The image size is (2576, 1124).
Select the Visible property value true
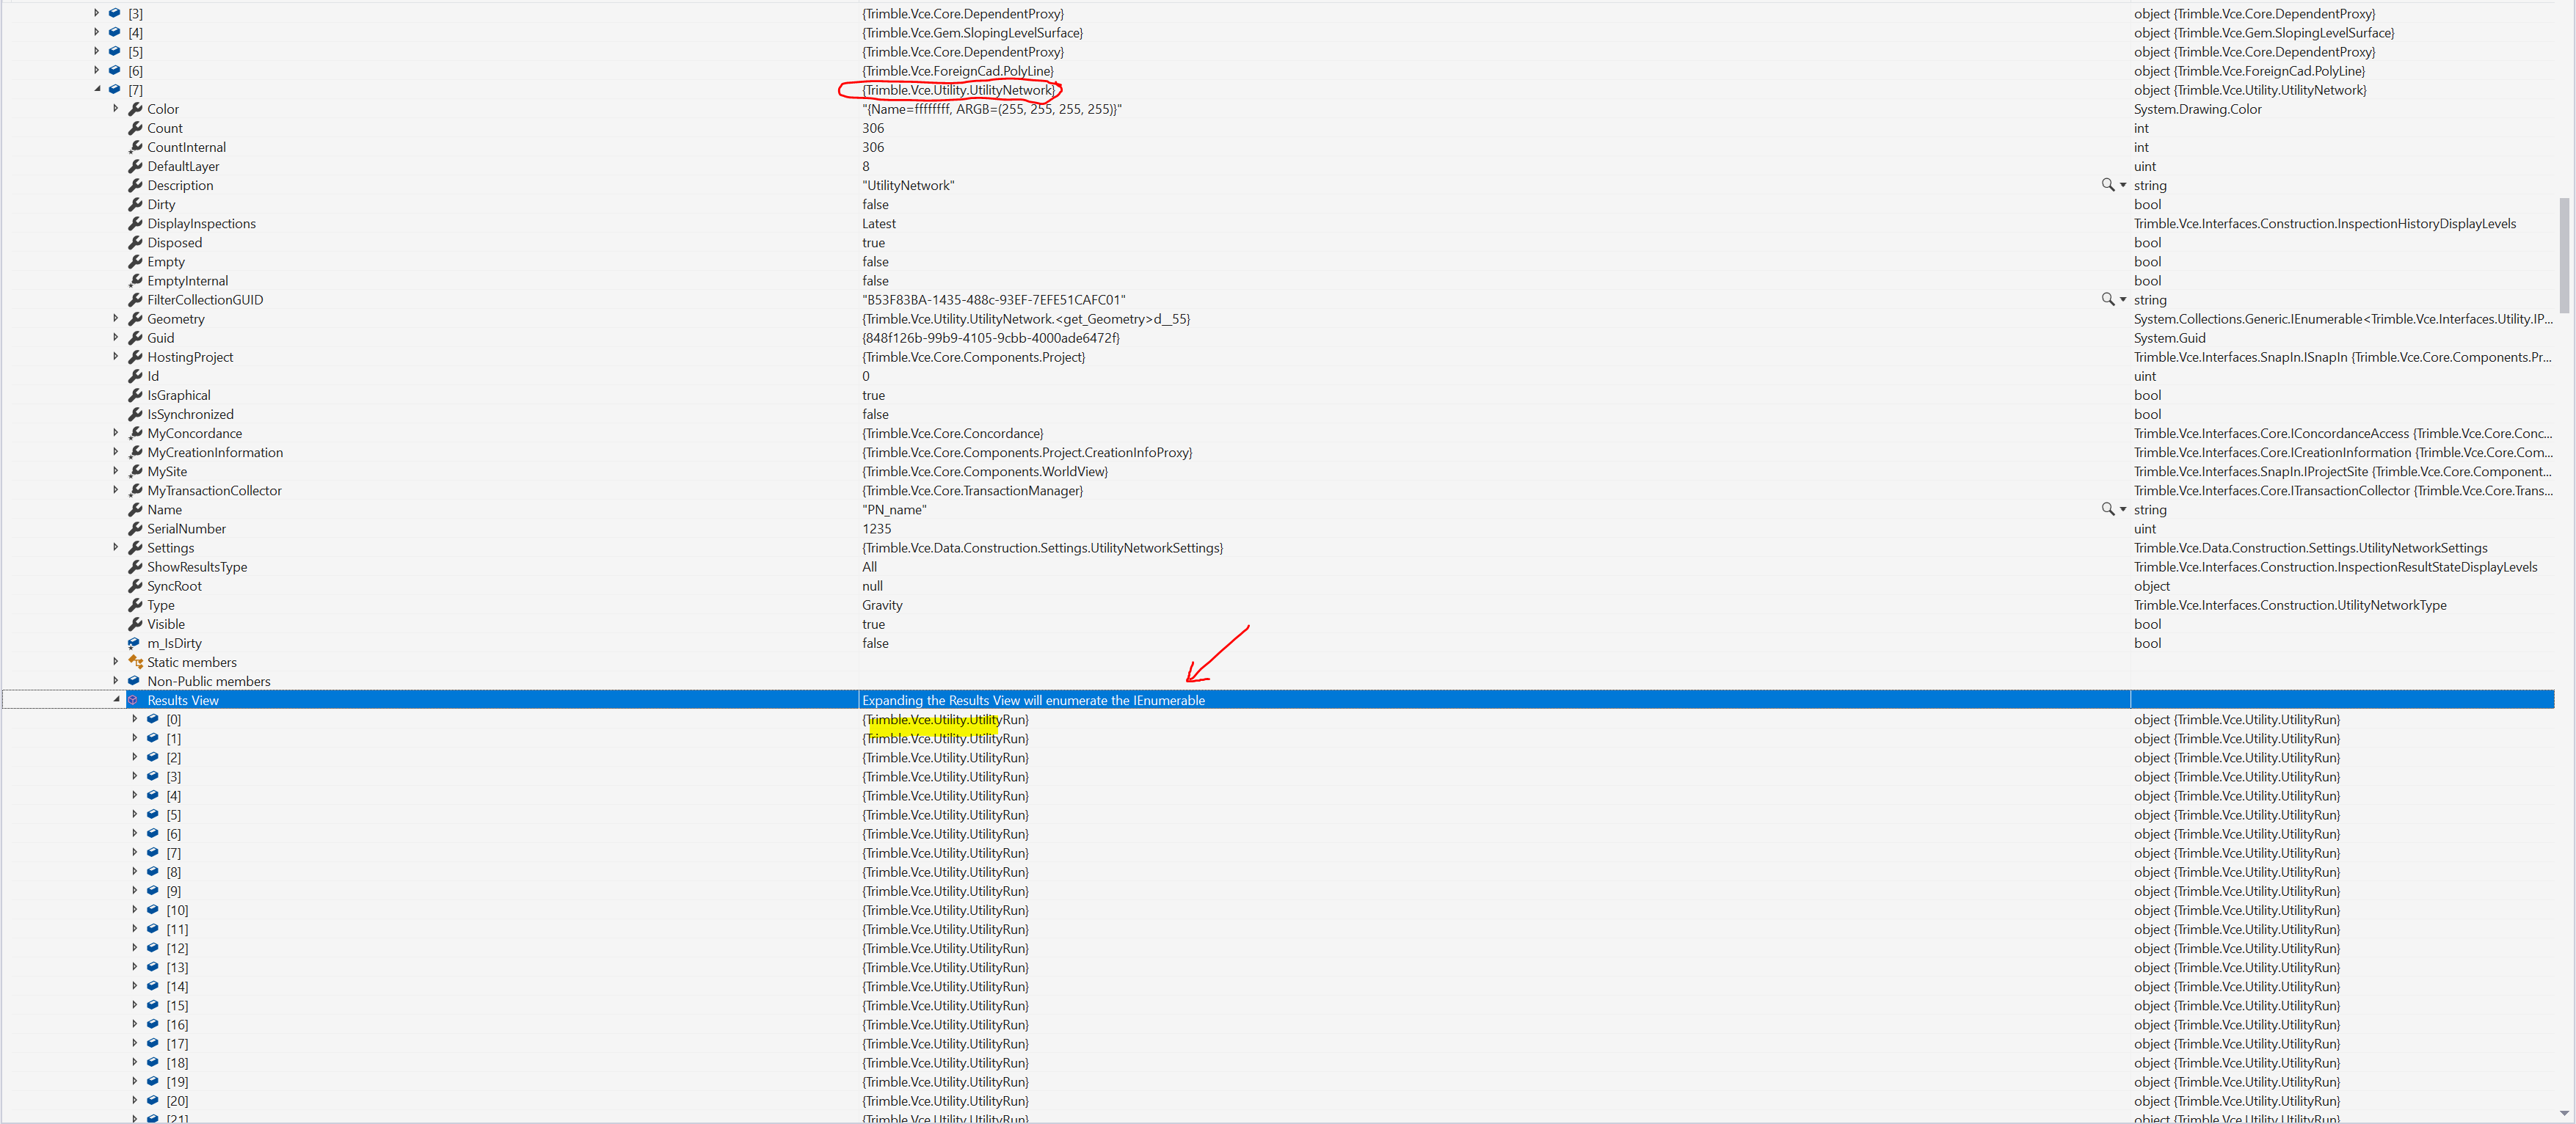tap(873, 624)
